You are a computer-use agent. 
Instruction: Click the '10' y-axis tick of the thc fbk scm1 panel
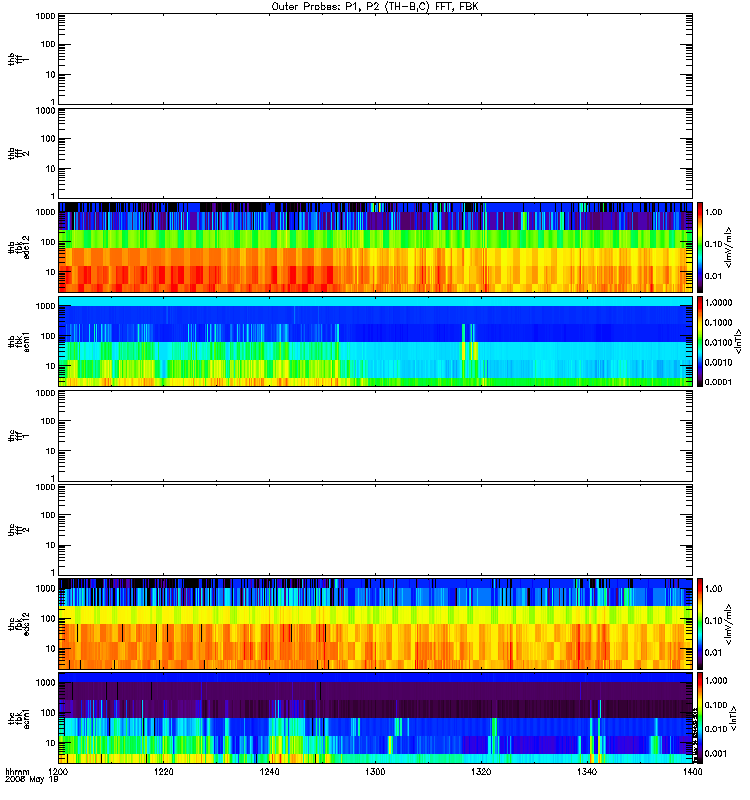coord(51,743)
